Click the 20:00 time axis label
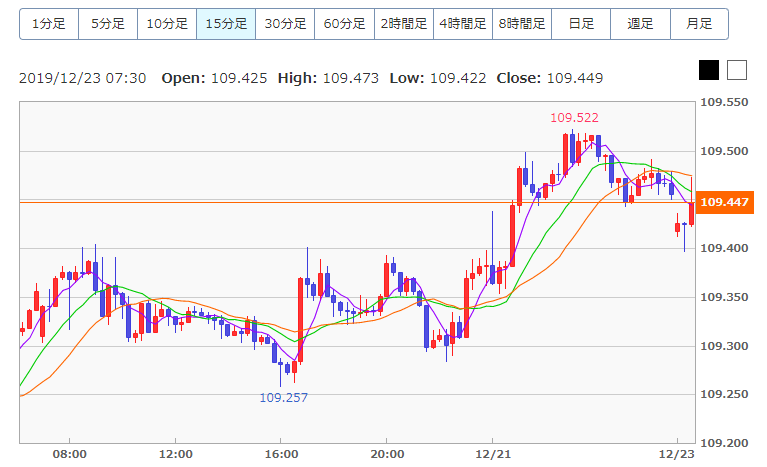This screenshot has height=467, width=767. coord(387,454)
